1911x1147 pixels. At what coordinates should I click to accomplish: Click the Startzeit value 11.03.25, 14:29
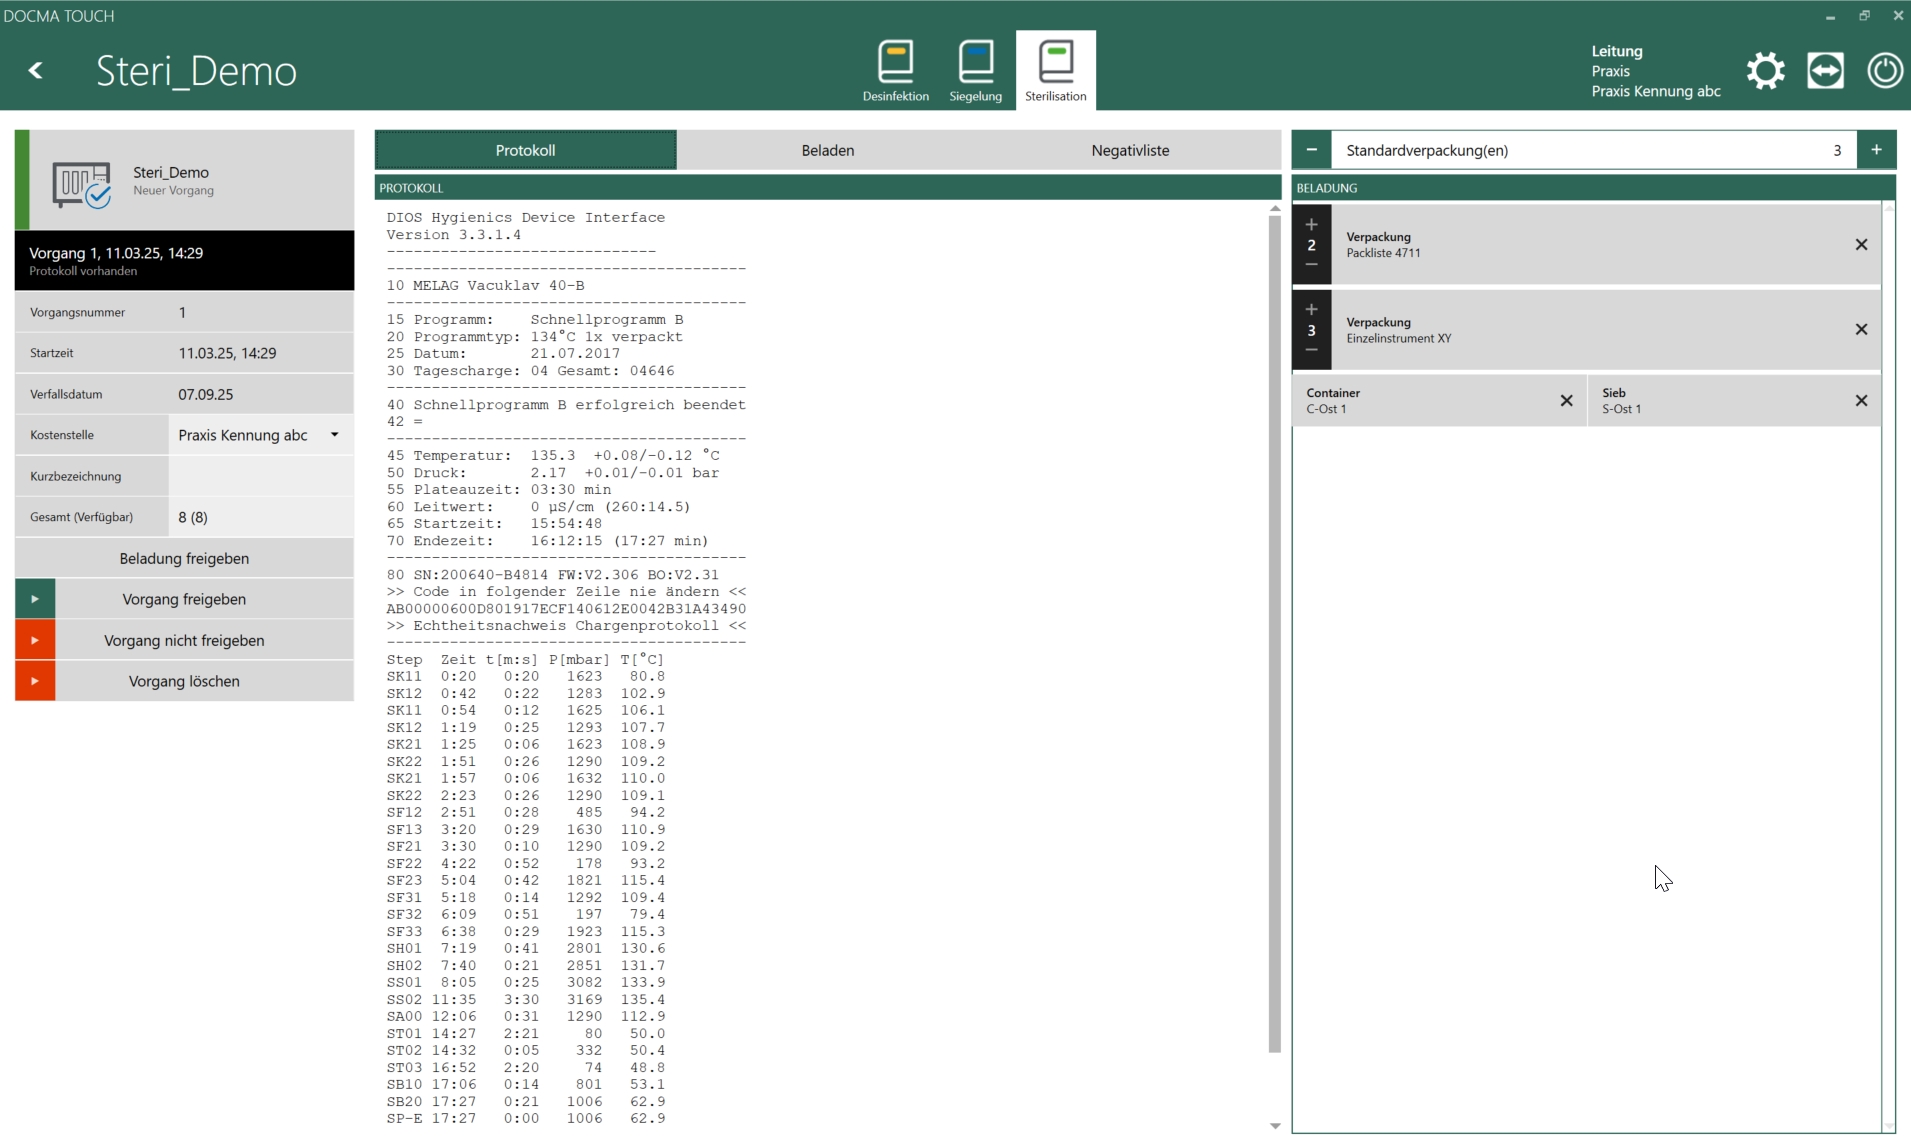coord(227,353)
